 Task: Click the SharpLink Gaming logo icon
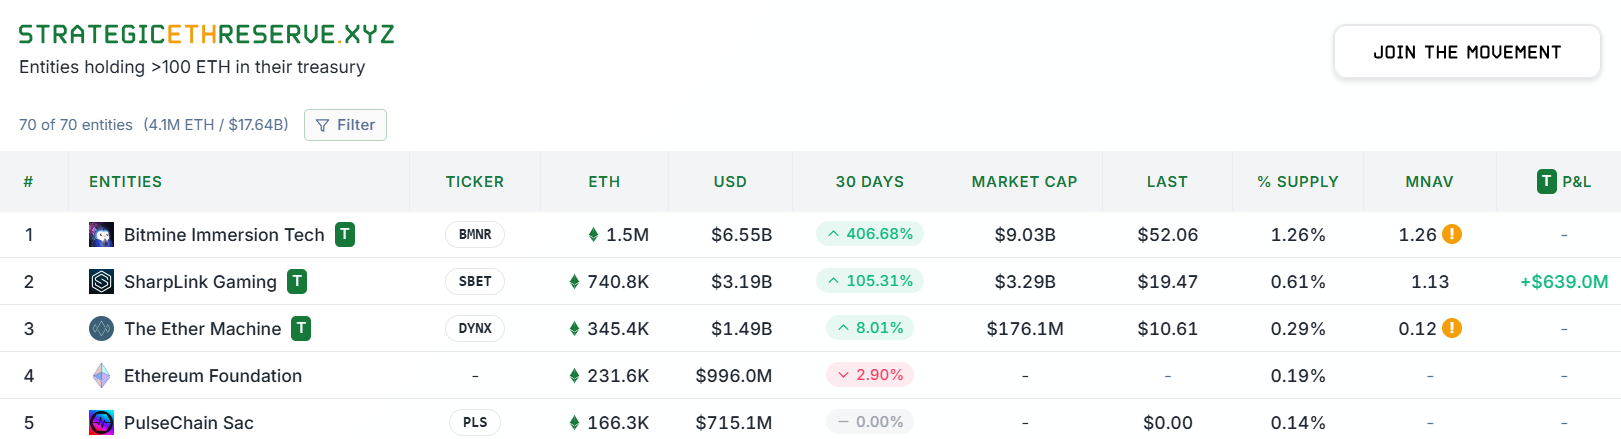pyautogui.click(x=101, y=282)
